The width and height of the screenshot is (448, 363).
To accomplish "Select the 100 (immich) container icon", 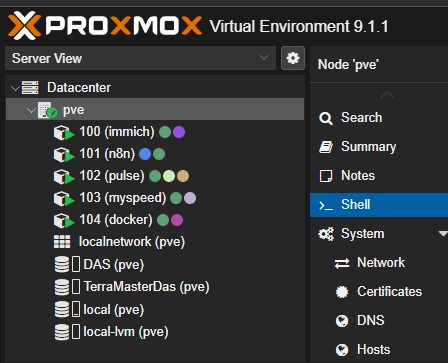I will coord(64,133).
